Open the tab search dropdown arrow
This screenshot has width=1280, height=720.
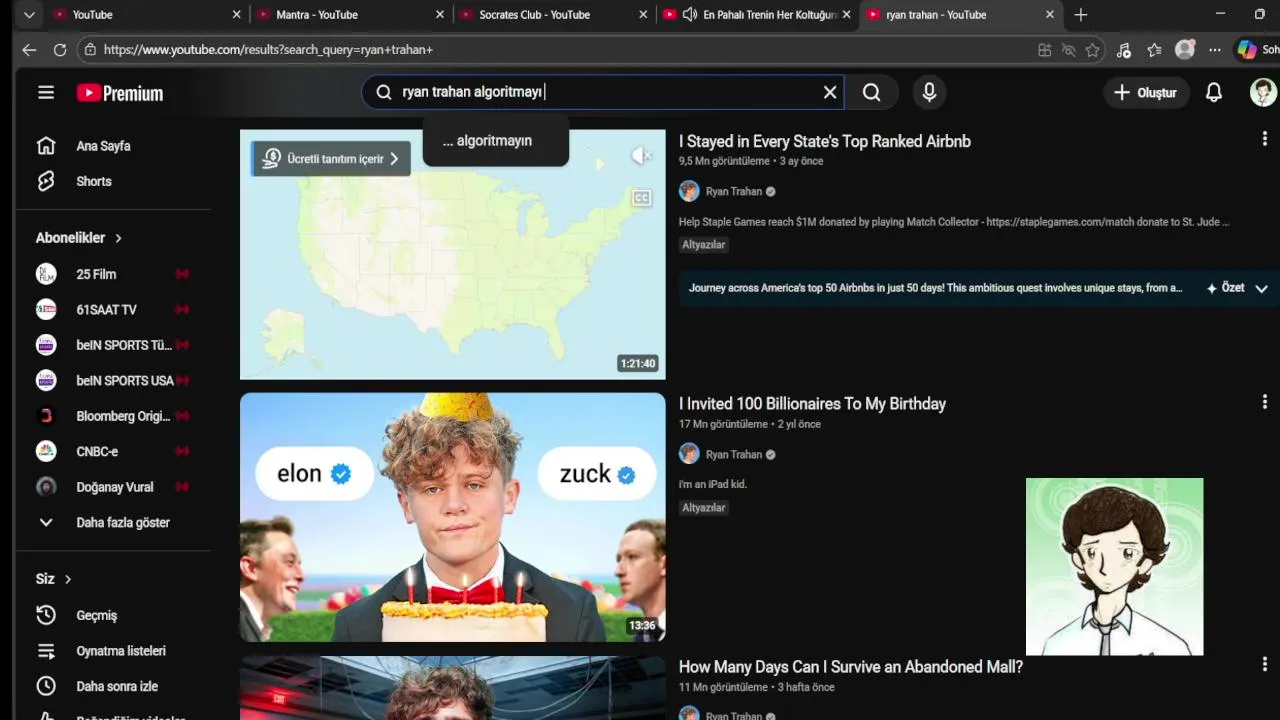click(29, 15)
